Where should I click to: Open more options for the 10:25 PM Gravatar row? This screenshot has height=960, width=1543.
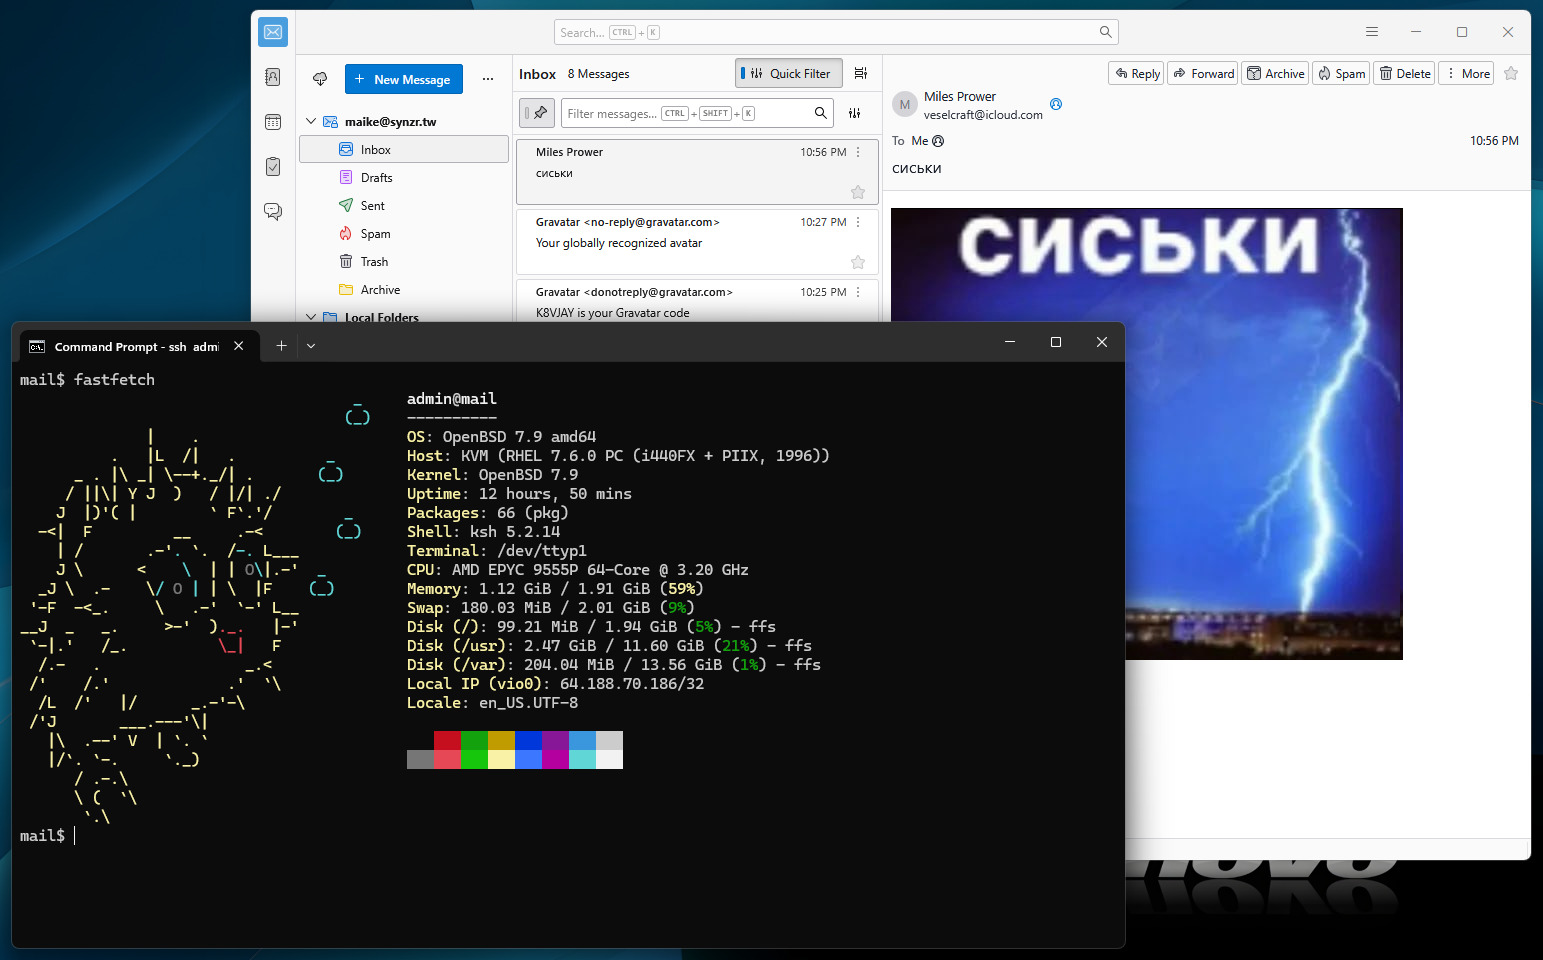click(858, 292)
